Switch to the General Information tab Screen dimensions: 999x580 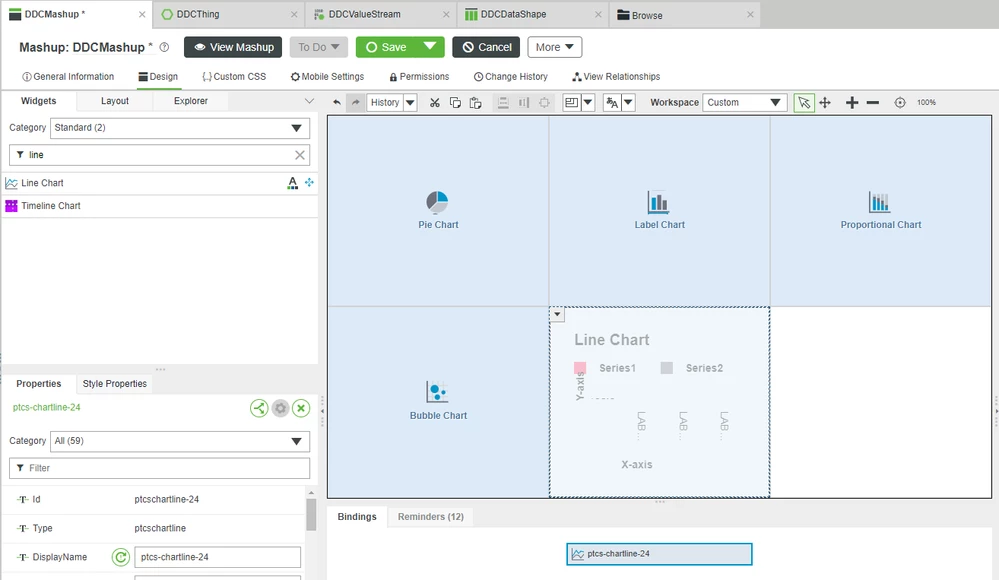pyautogui.click(x=68, y=76)
